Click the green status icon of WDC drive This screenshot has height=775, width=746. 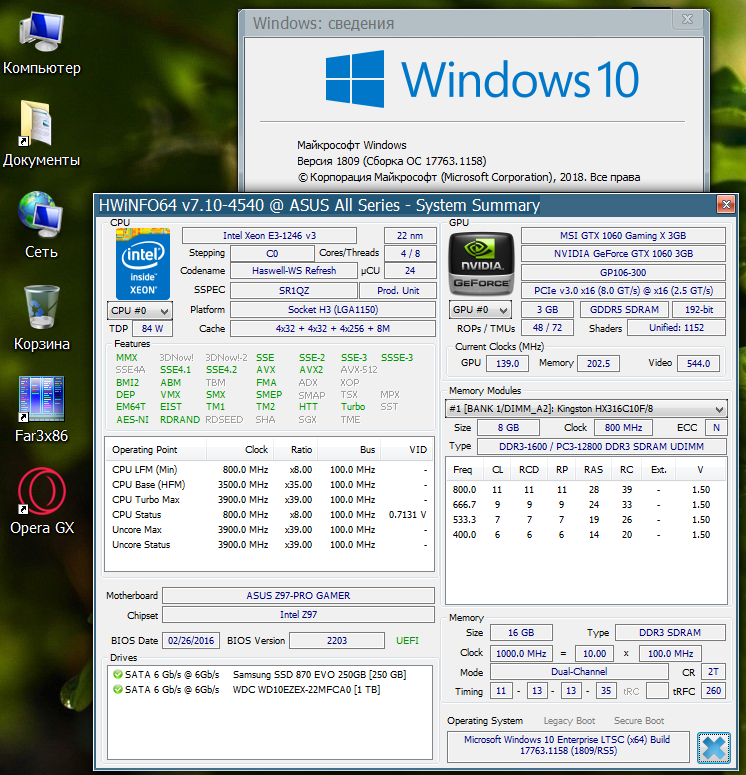pyautogui.click(x=118, y=689)
